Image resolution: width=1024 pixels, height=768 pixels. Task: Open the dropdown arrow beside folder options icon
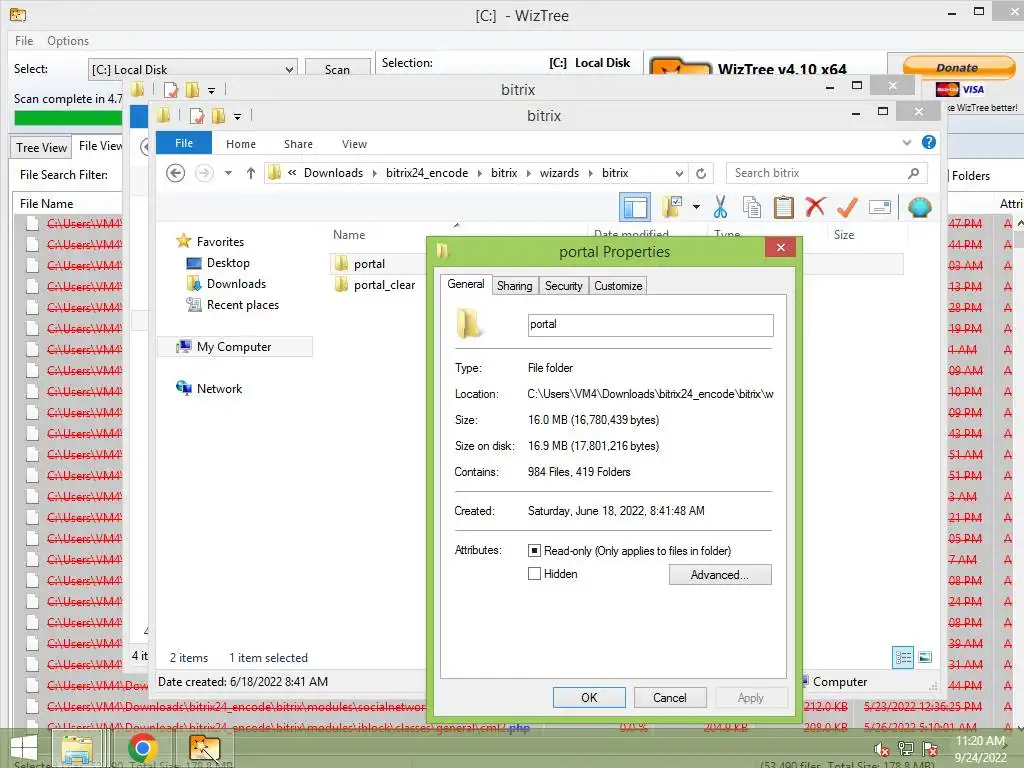click(696, 208)
